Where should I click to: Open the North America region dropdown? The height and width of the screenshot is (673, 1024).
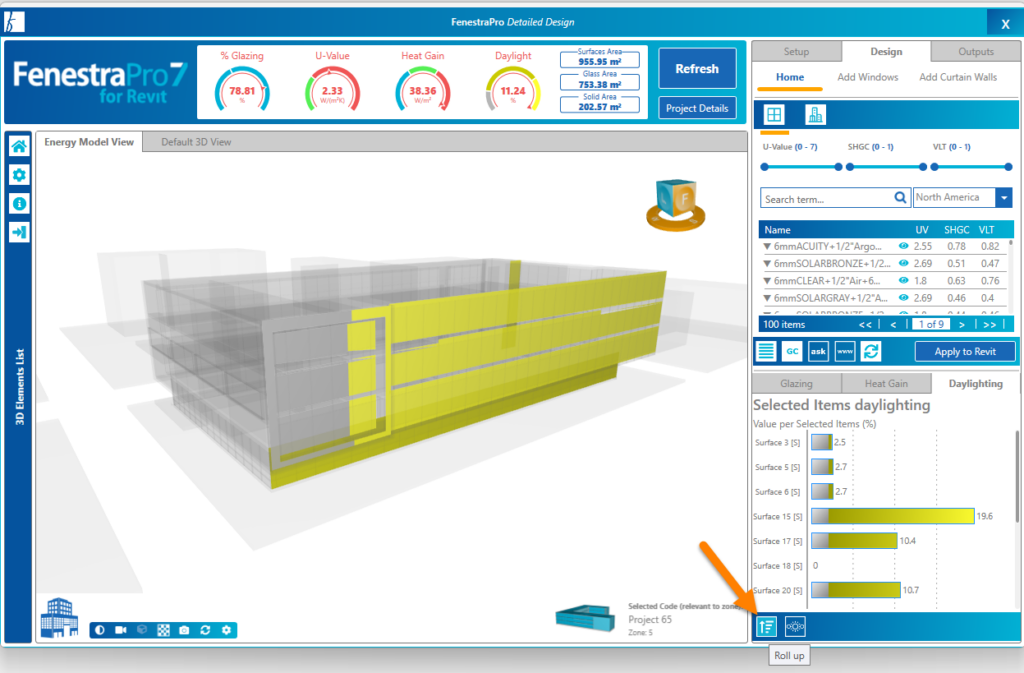point(1004,197)
